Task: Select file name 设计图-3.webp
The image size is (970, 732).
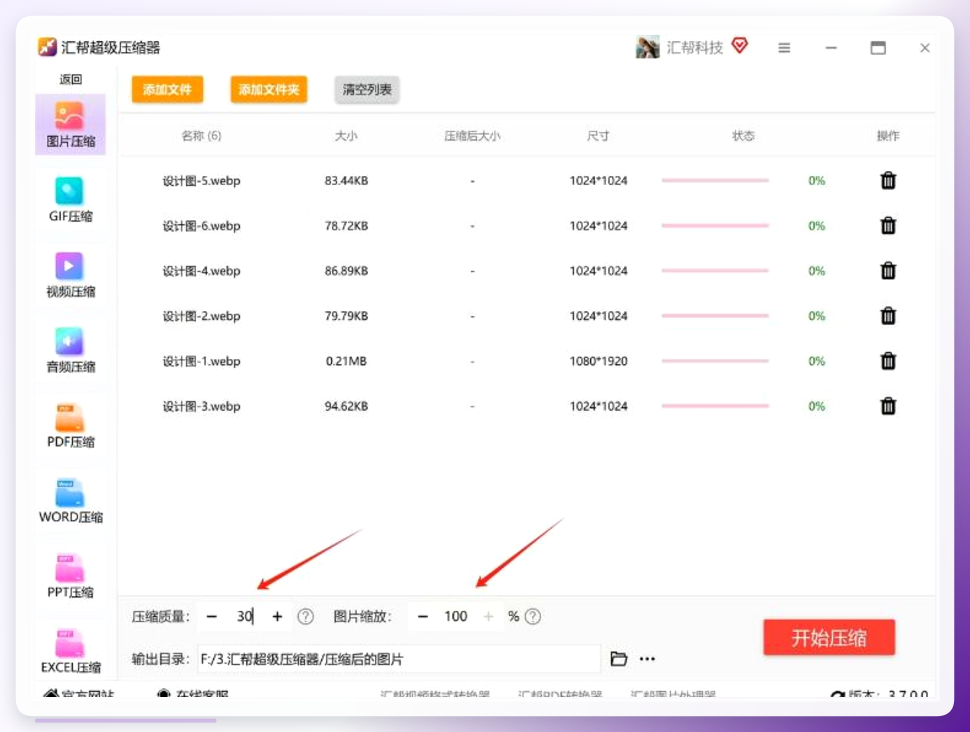Action: pyautogui.click(x=201, y=407)
